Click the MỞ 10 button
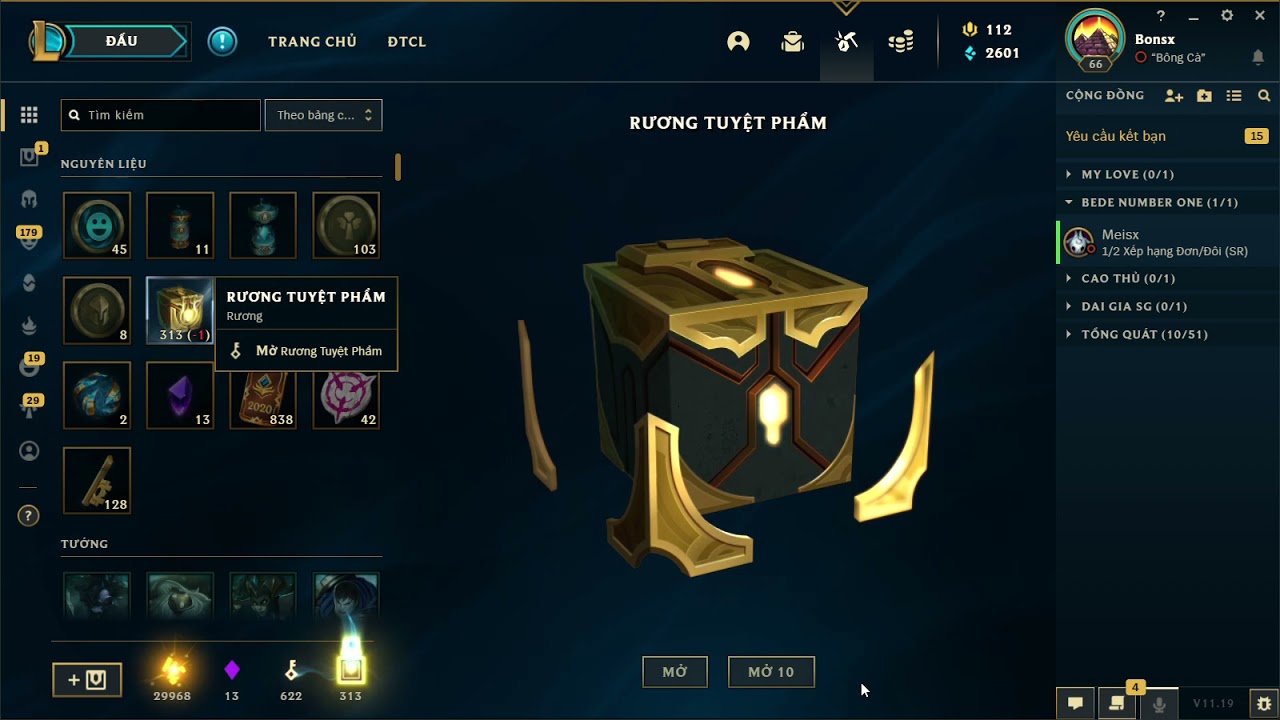The image size is (1280, 720). click(771, 672)
